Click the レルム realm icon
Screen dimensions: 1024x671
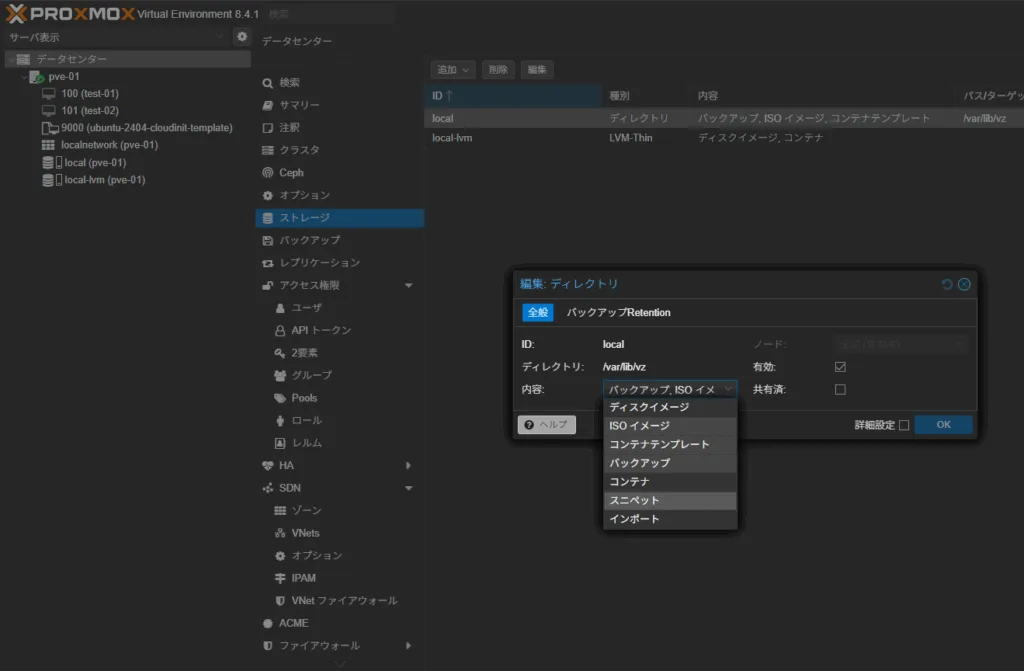[x=280, y=443]
